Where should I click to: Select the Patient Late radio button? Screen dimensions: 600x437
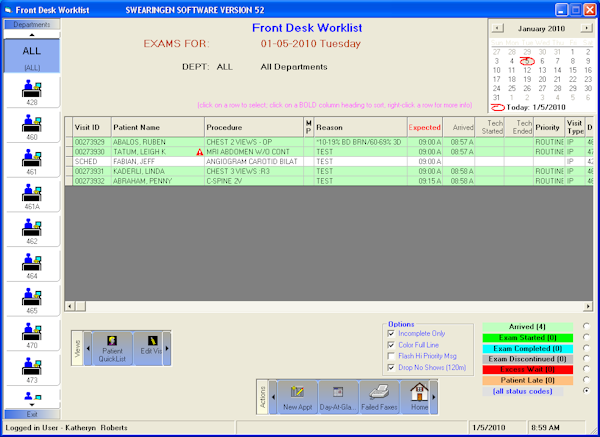[x=586, y=380]
